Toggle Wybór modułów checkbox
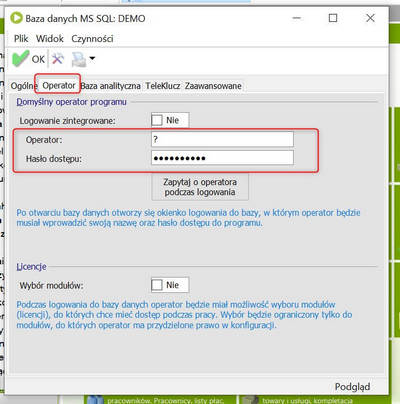 click(x=157, y=285)
